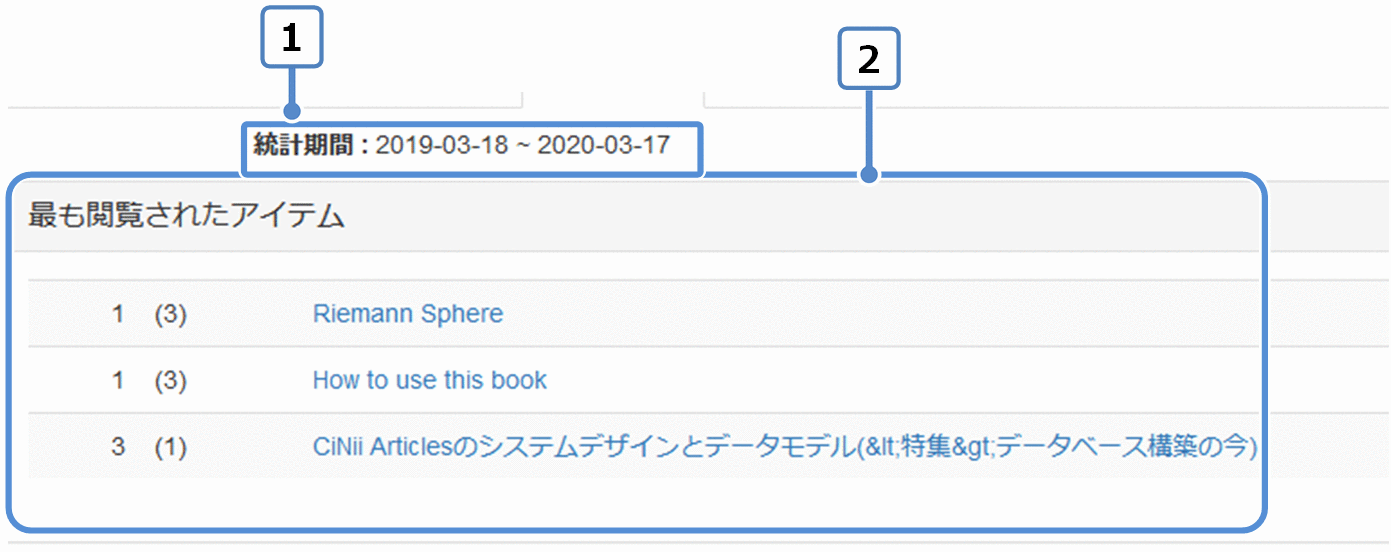Click rank number in How to use this book row
1391x552 pixels.
click(x=118, y=380)
